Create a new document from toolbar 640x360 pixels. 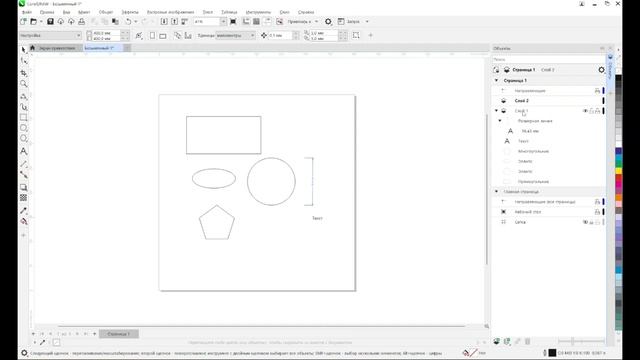24,21
